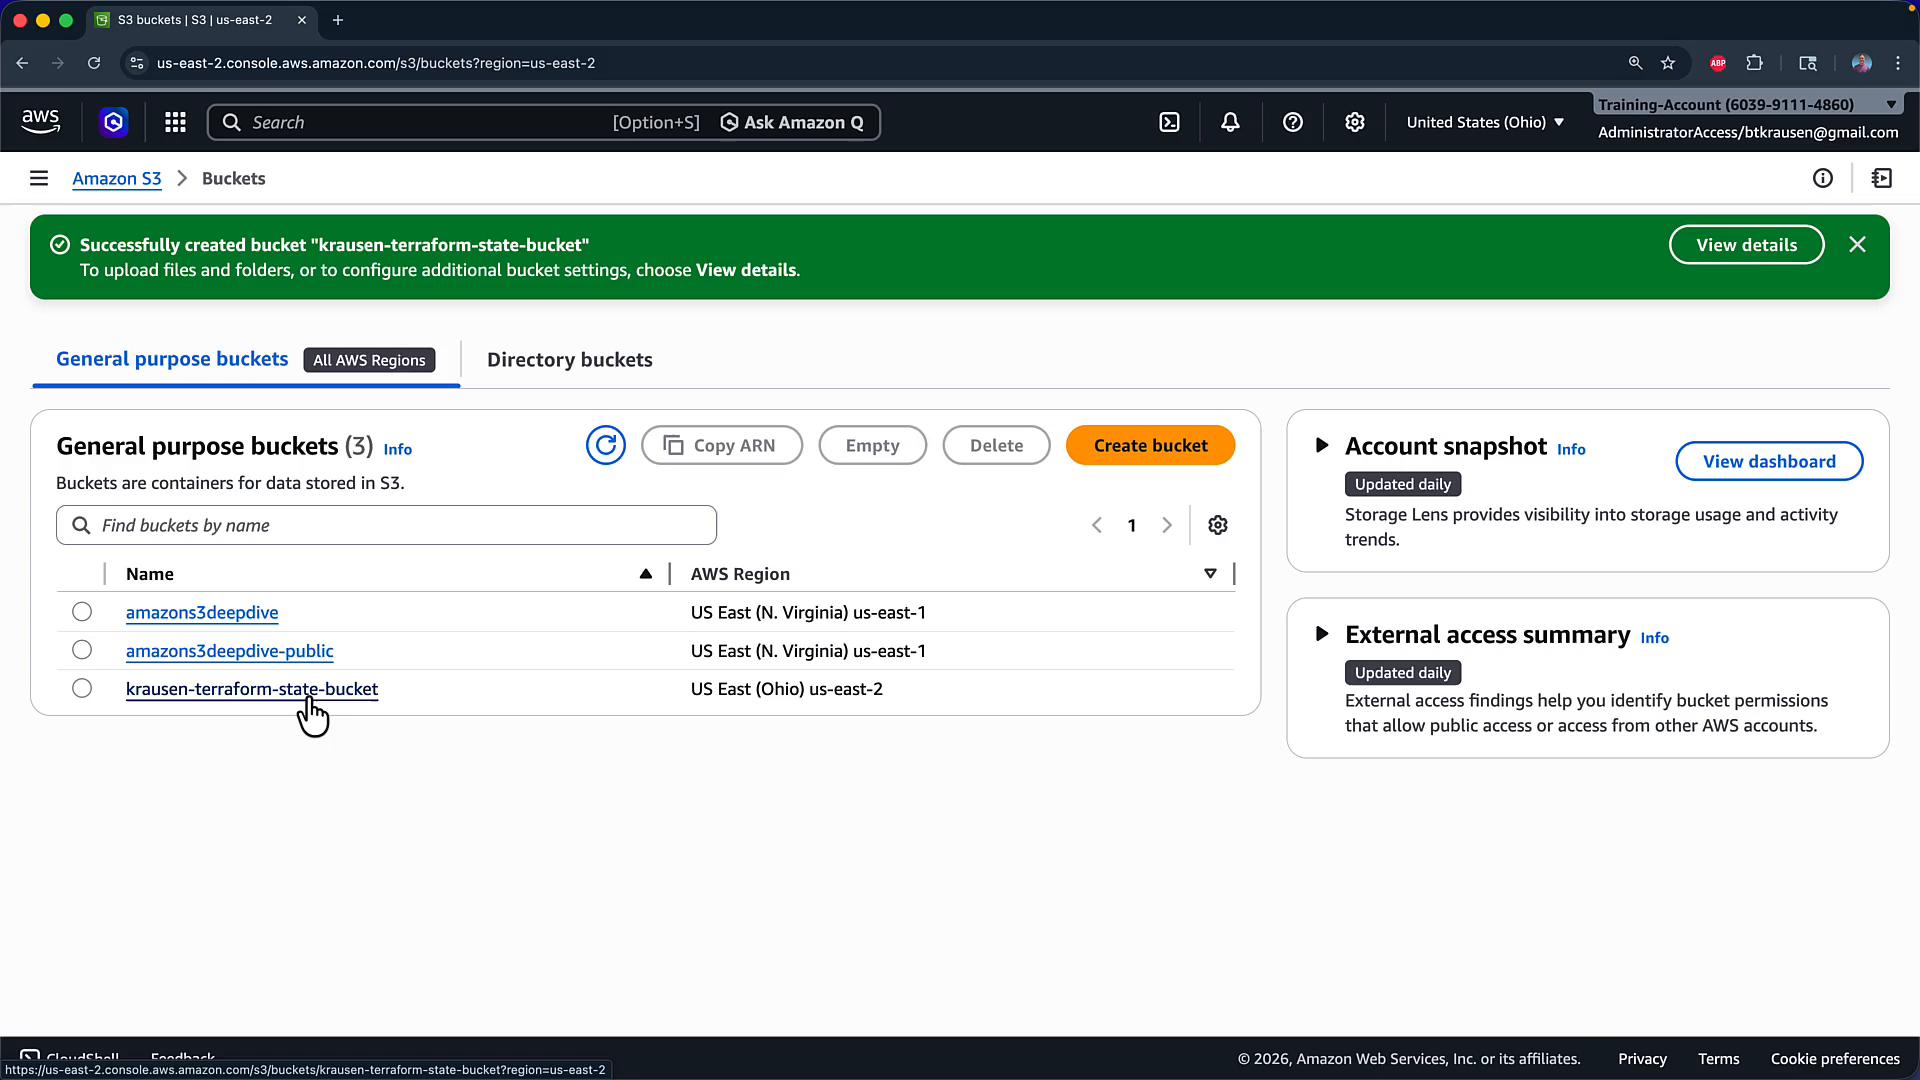The height and width of the screenshot is (1080, 1920).
Task: Open Info link next to External access summary
Action: [x=1654, y=638]
